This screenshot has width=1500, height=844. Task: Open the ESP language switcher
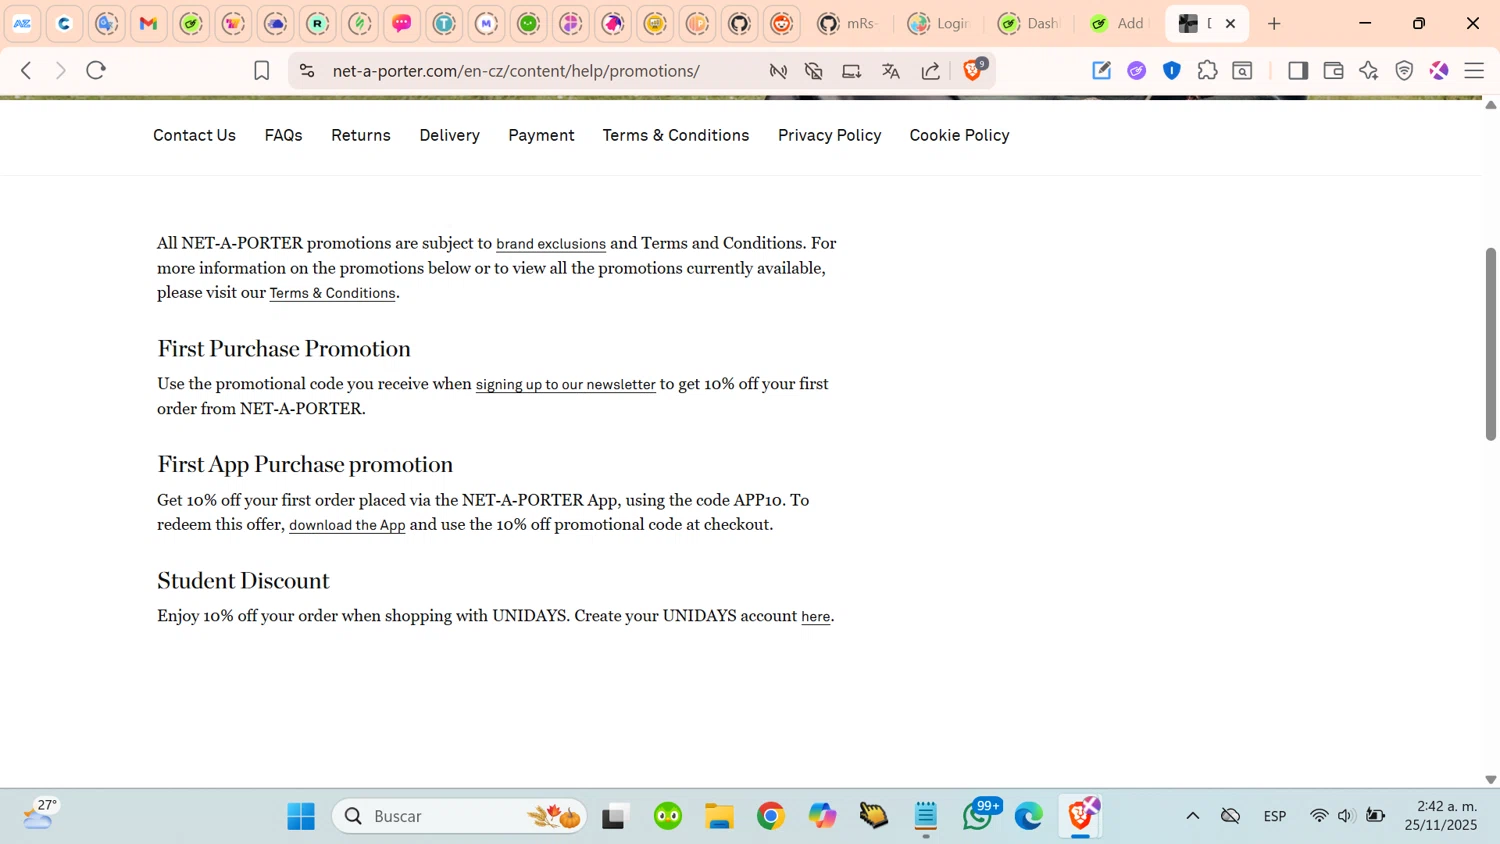pos(1275,816)
